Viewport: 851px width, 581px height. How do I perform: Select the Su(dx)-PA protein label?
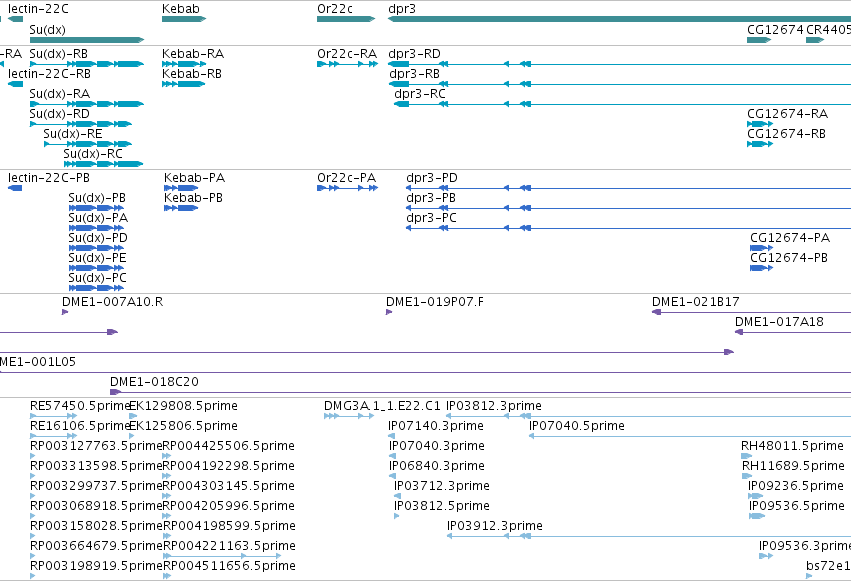(x=98, y=218)
